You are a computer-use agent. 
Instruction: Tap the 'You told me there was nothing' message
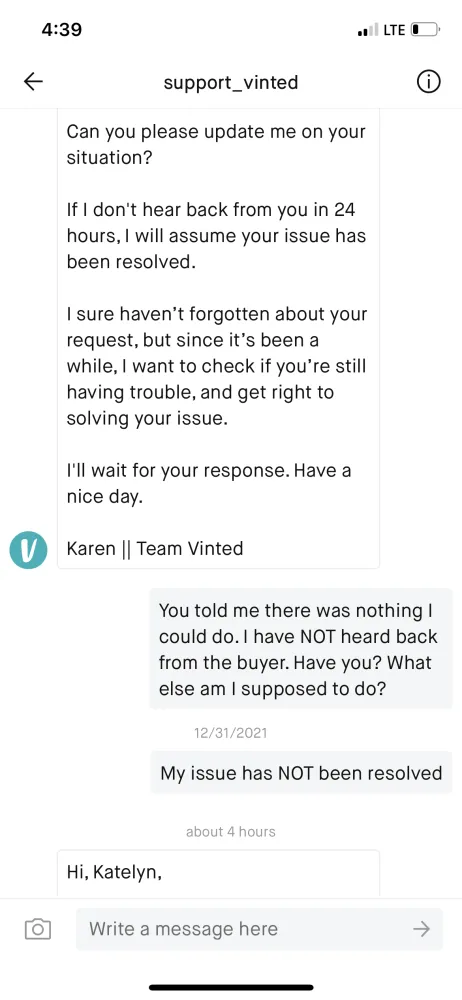point(301,649)
